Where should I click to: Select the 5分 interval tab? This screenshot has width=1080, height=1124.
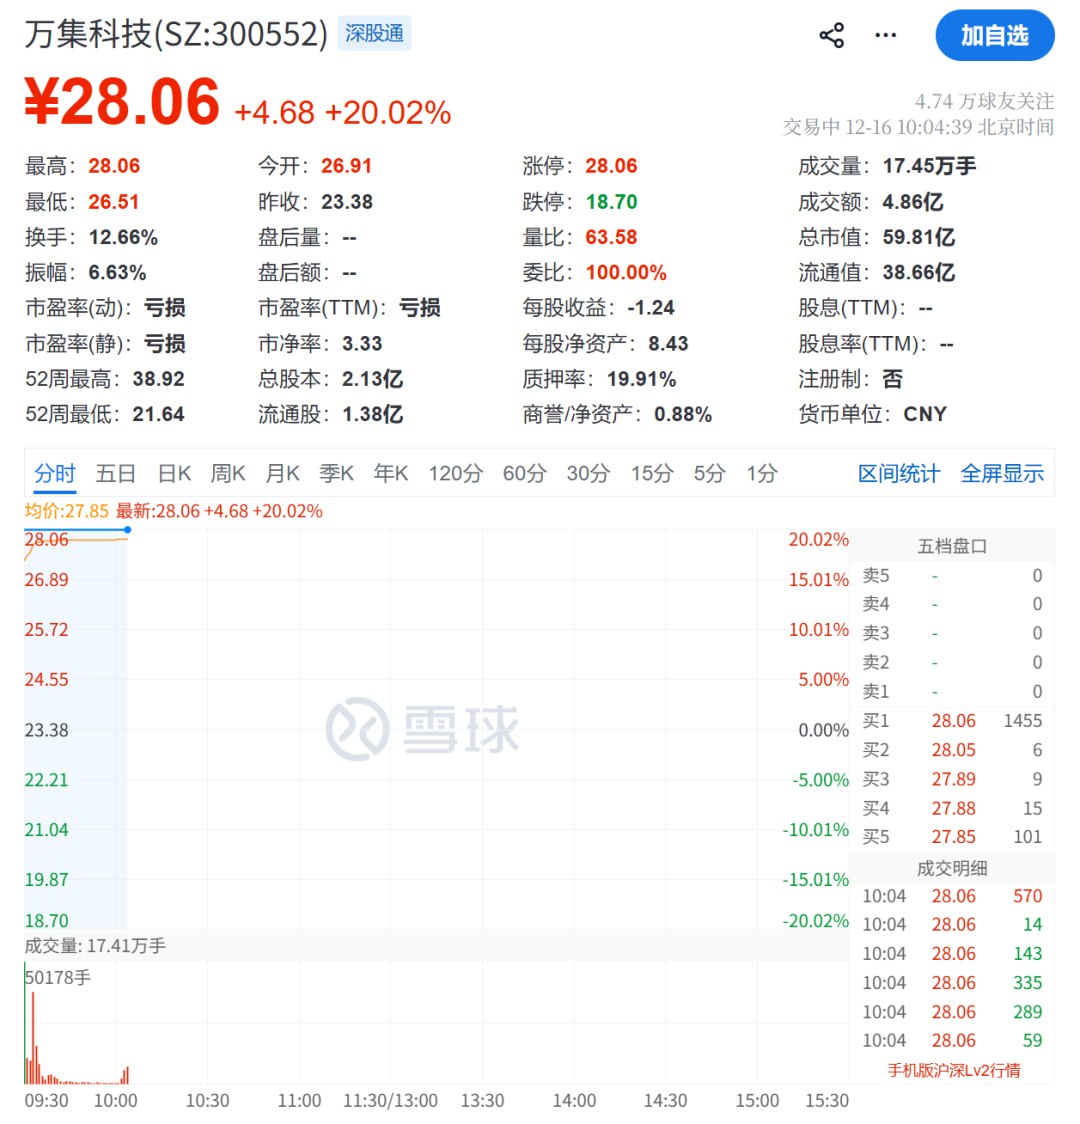pos(709,474)
